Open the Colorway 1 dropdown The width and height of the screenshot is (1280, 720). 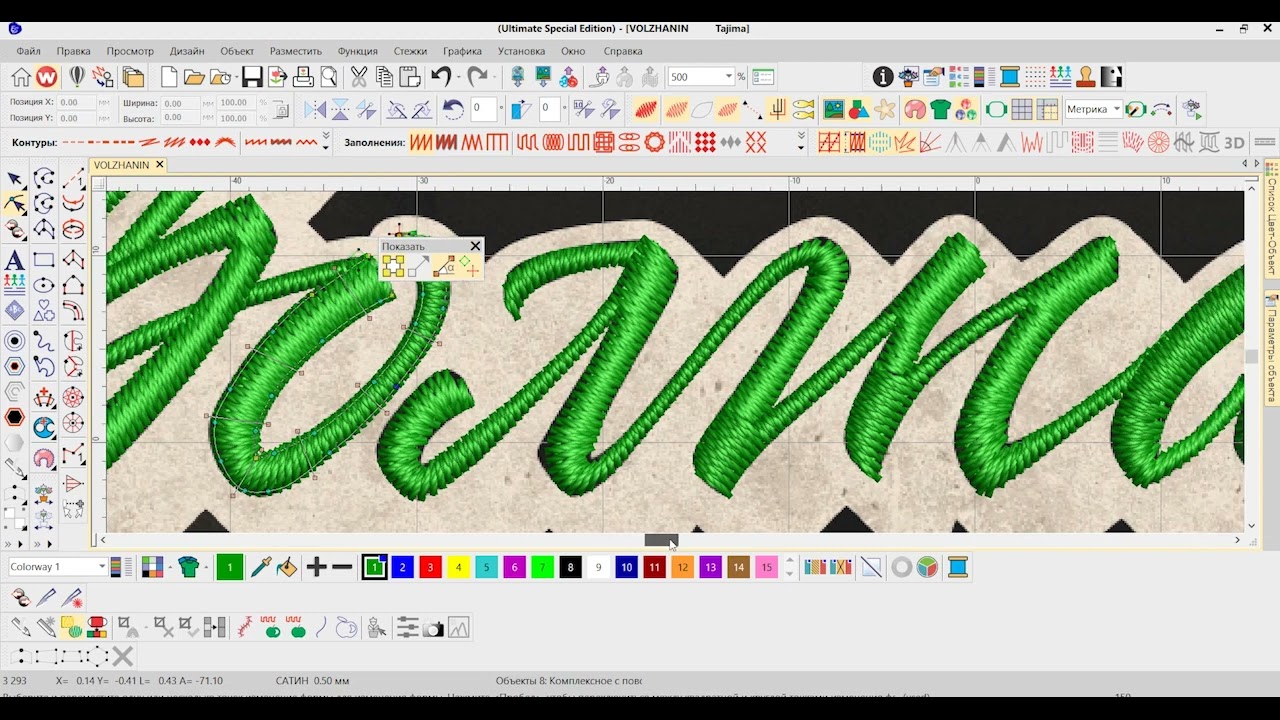[x=102, y=567]
